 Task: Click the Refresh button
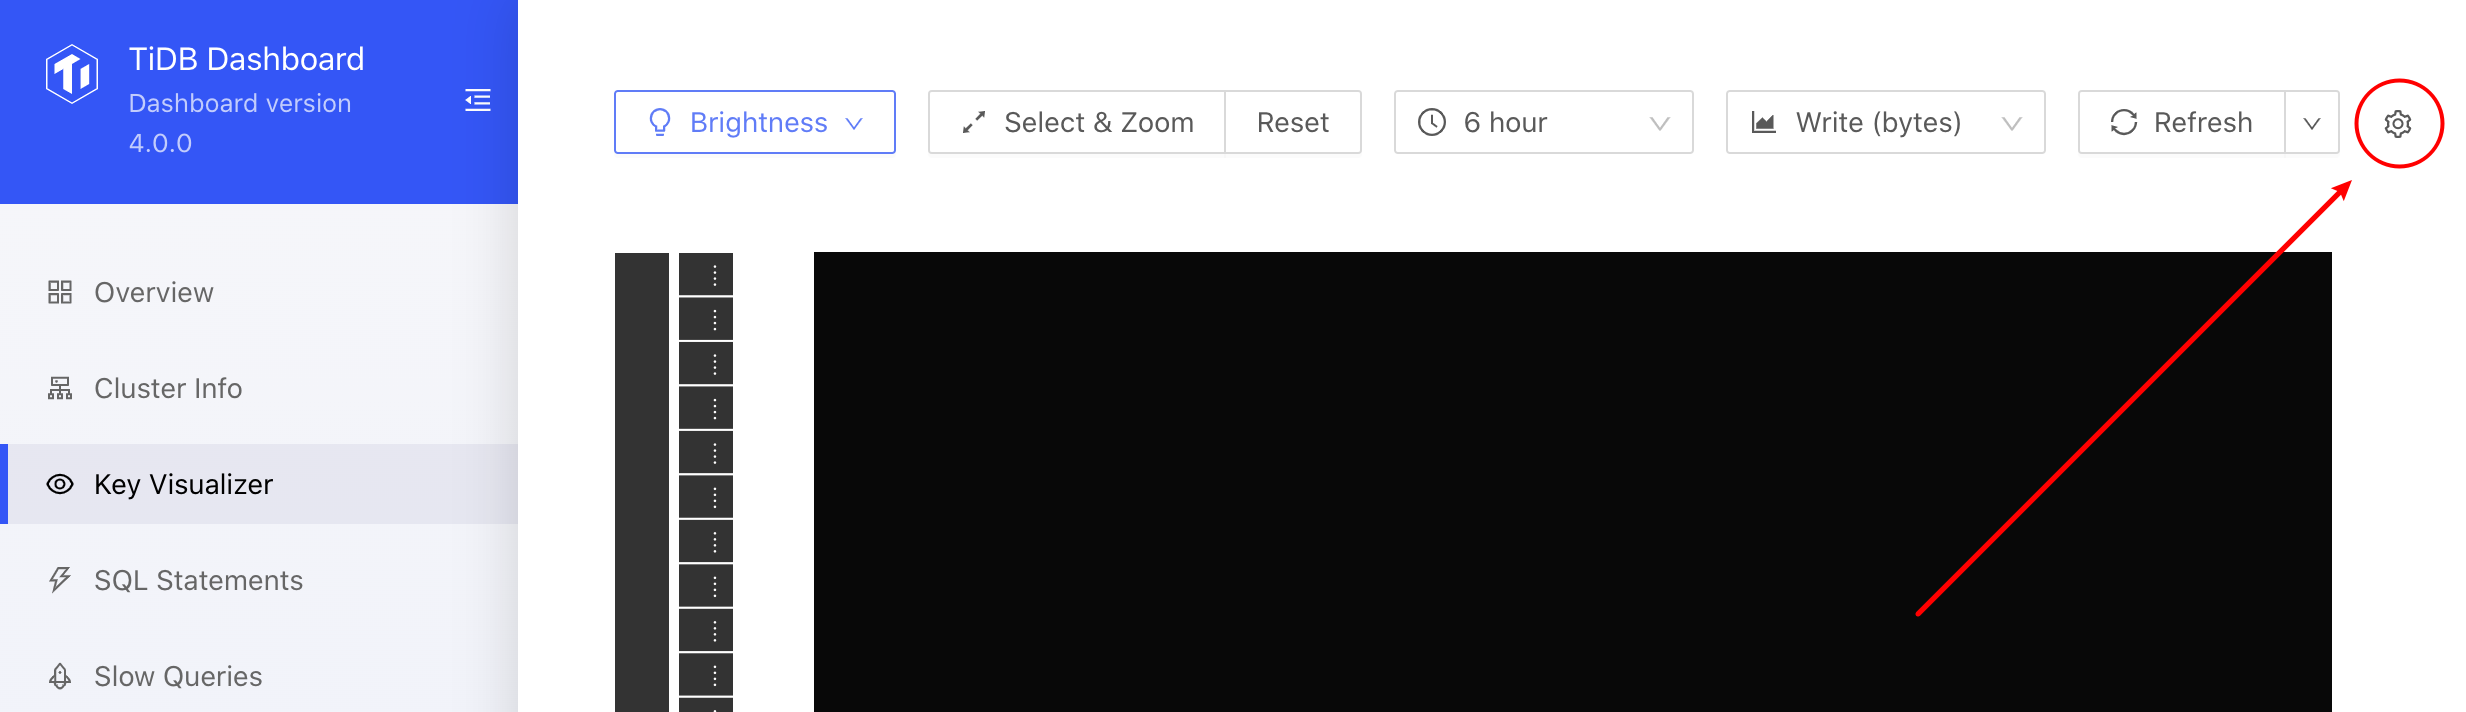2182,122
